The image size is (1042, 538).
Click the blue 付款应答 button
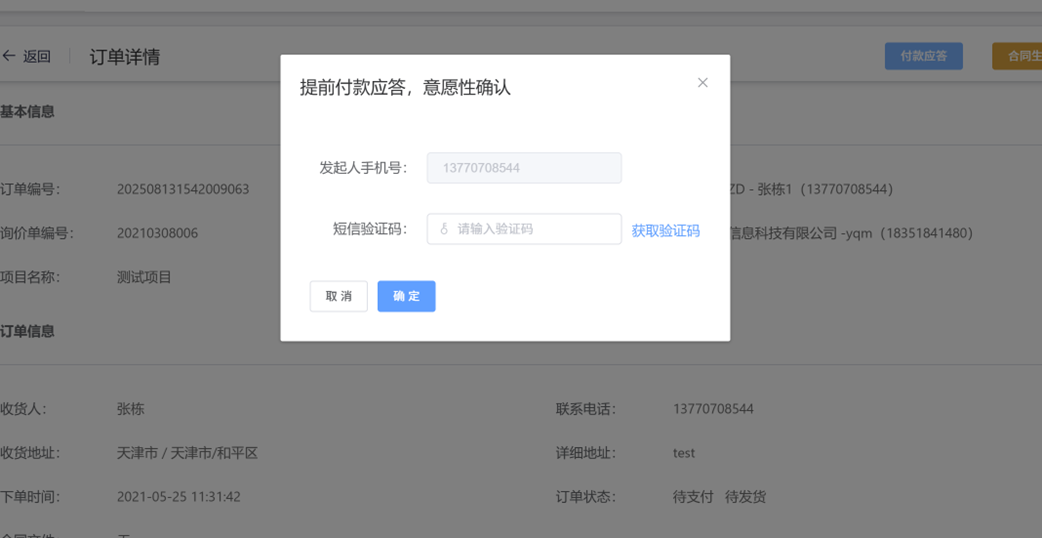tap(923, 56)
